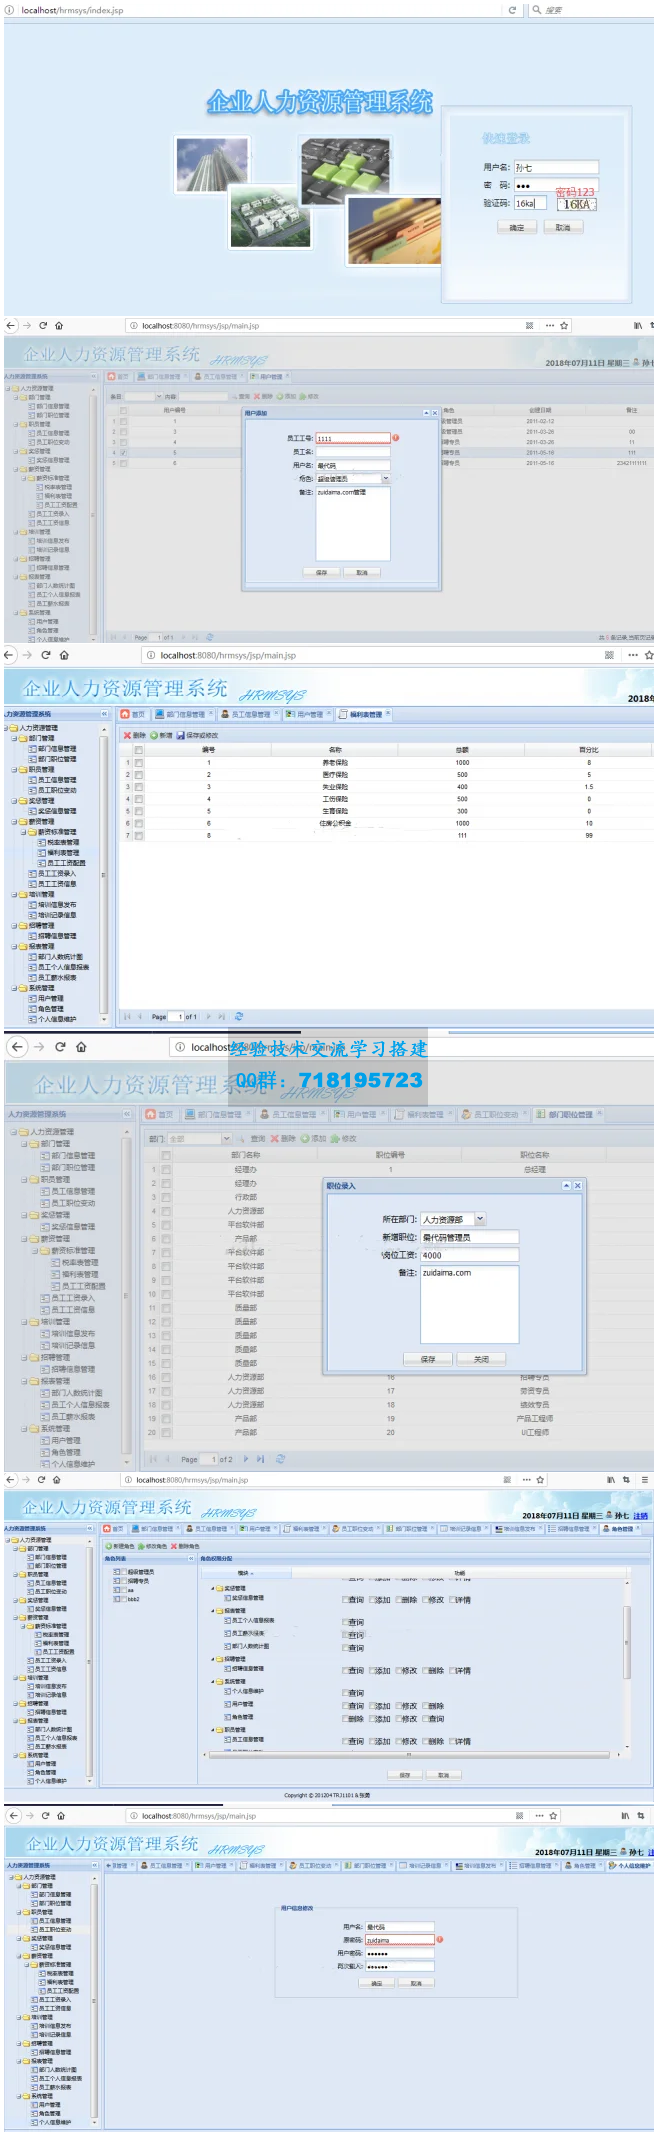657x2135 pixels.
Task: Switch to 首页 tab on 福利表管理 screen
Action: [x=133, y=714]
